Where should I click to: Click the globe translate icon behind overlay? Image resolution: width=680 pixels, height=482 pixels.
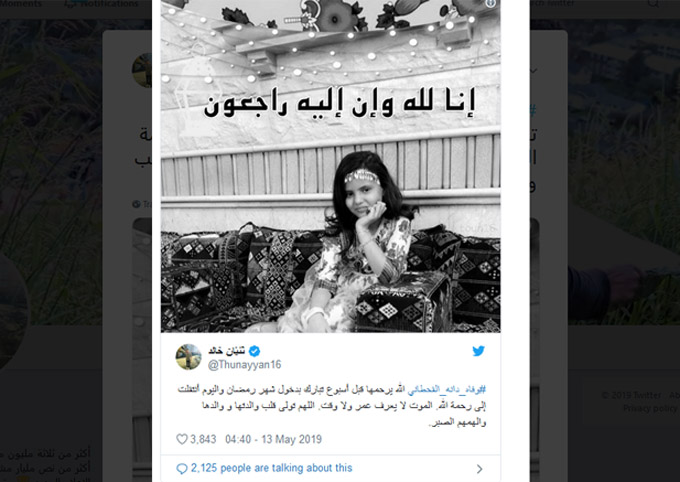(136, 204)
